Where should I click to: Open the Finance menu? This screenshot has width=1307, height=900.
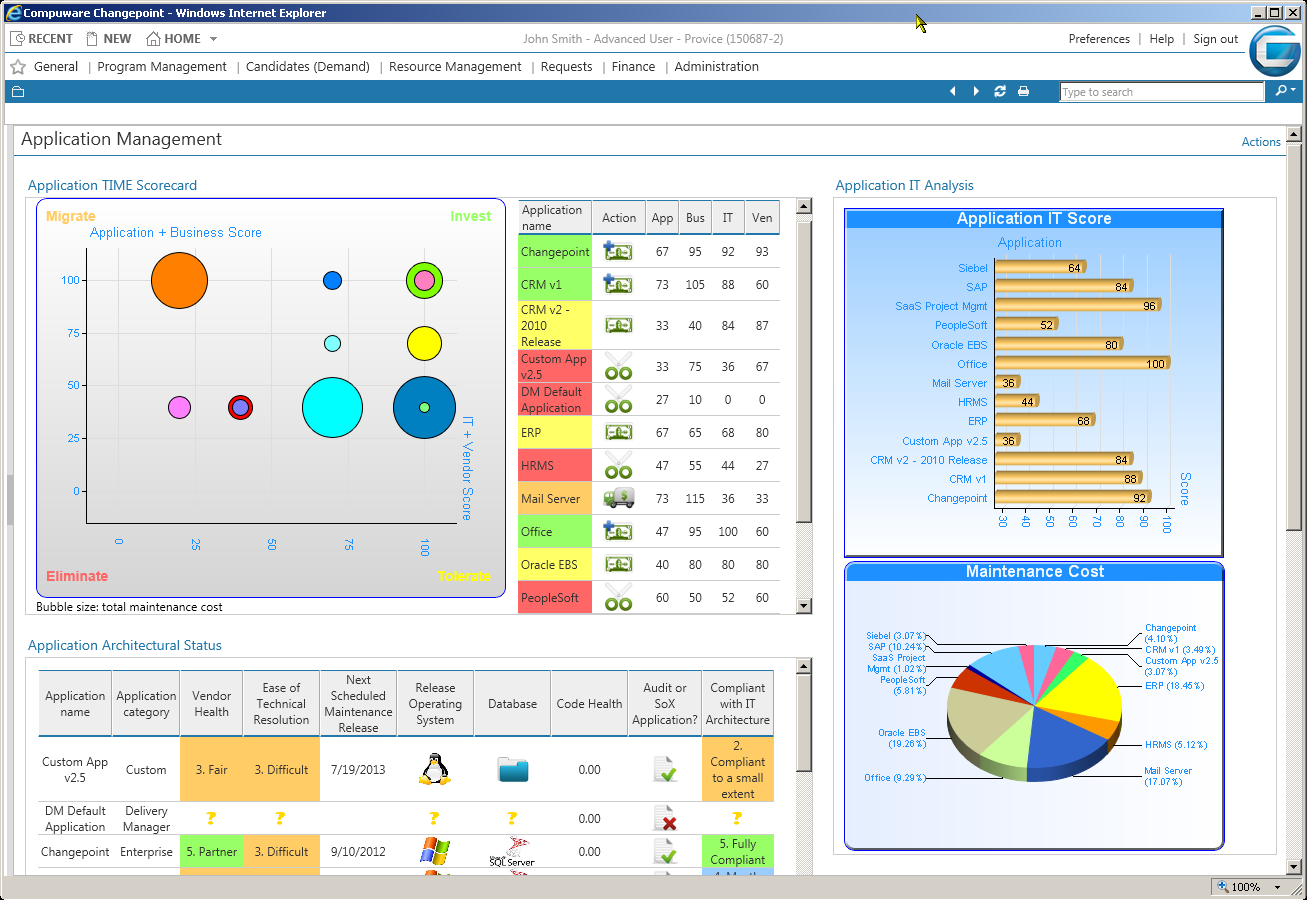click(x=634, y=67)
